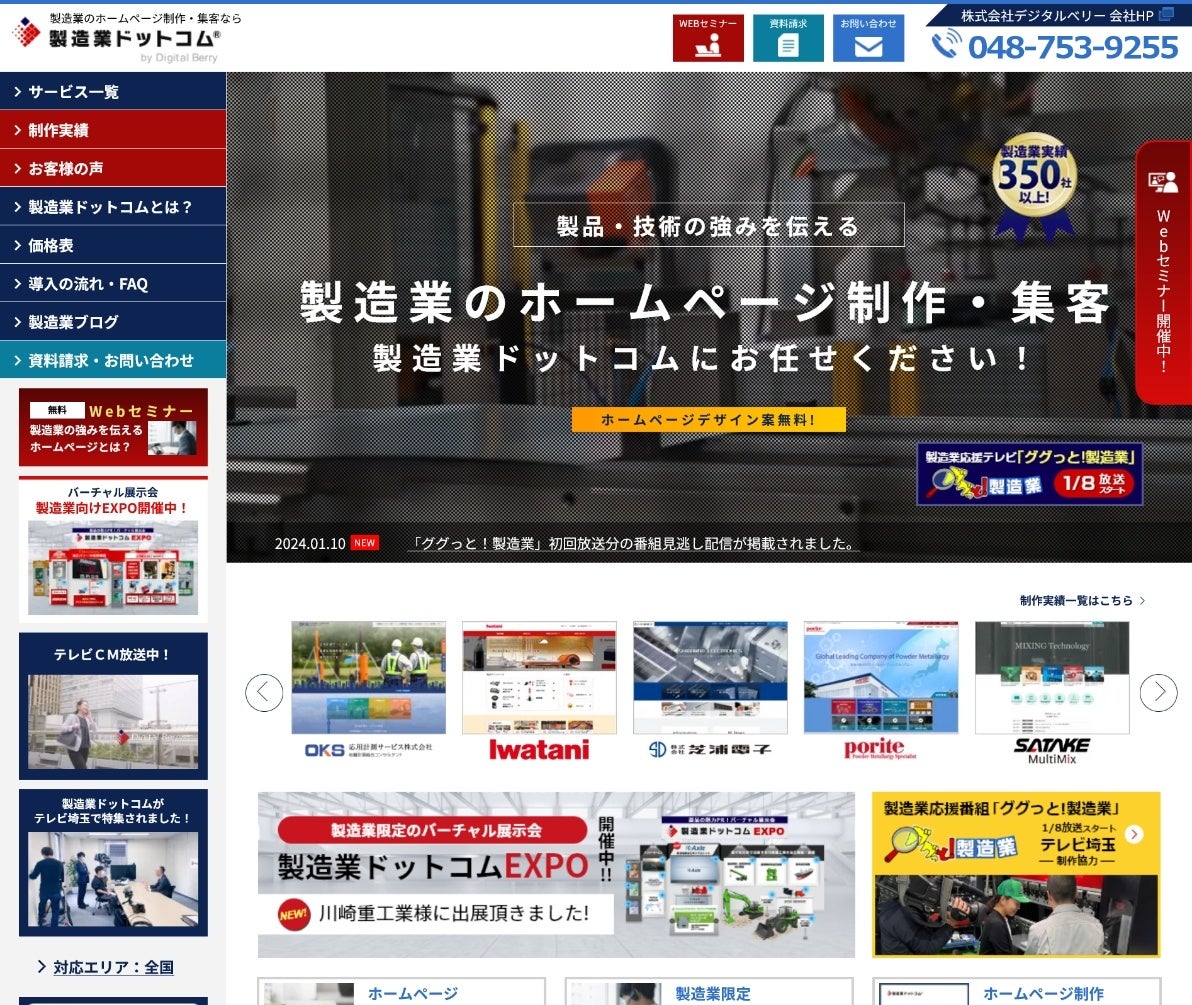The width and height of the screenshot is (1192, 1005).
Task: Click the chevron beside サービス一覧
Action: pos(17,91)
